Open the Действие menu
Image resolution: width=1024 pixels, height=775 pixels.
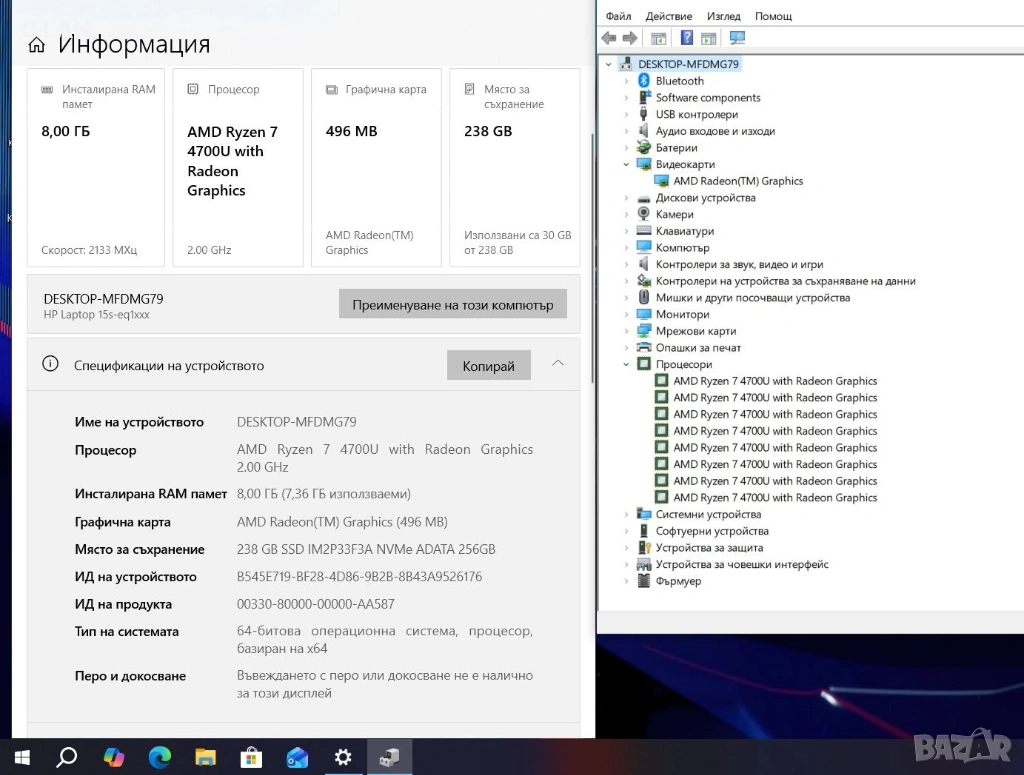(668, 16)
